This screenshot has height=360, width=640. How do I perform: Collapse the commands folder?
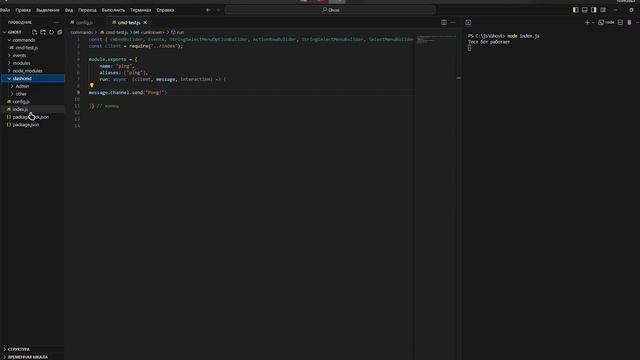click(x=32, y=40)
